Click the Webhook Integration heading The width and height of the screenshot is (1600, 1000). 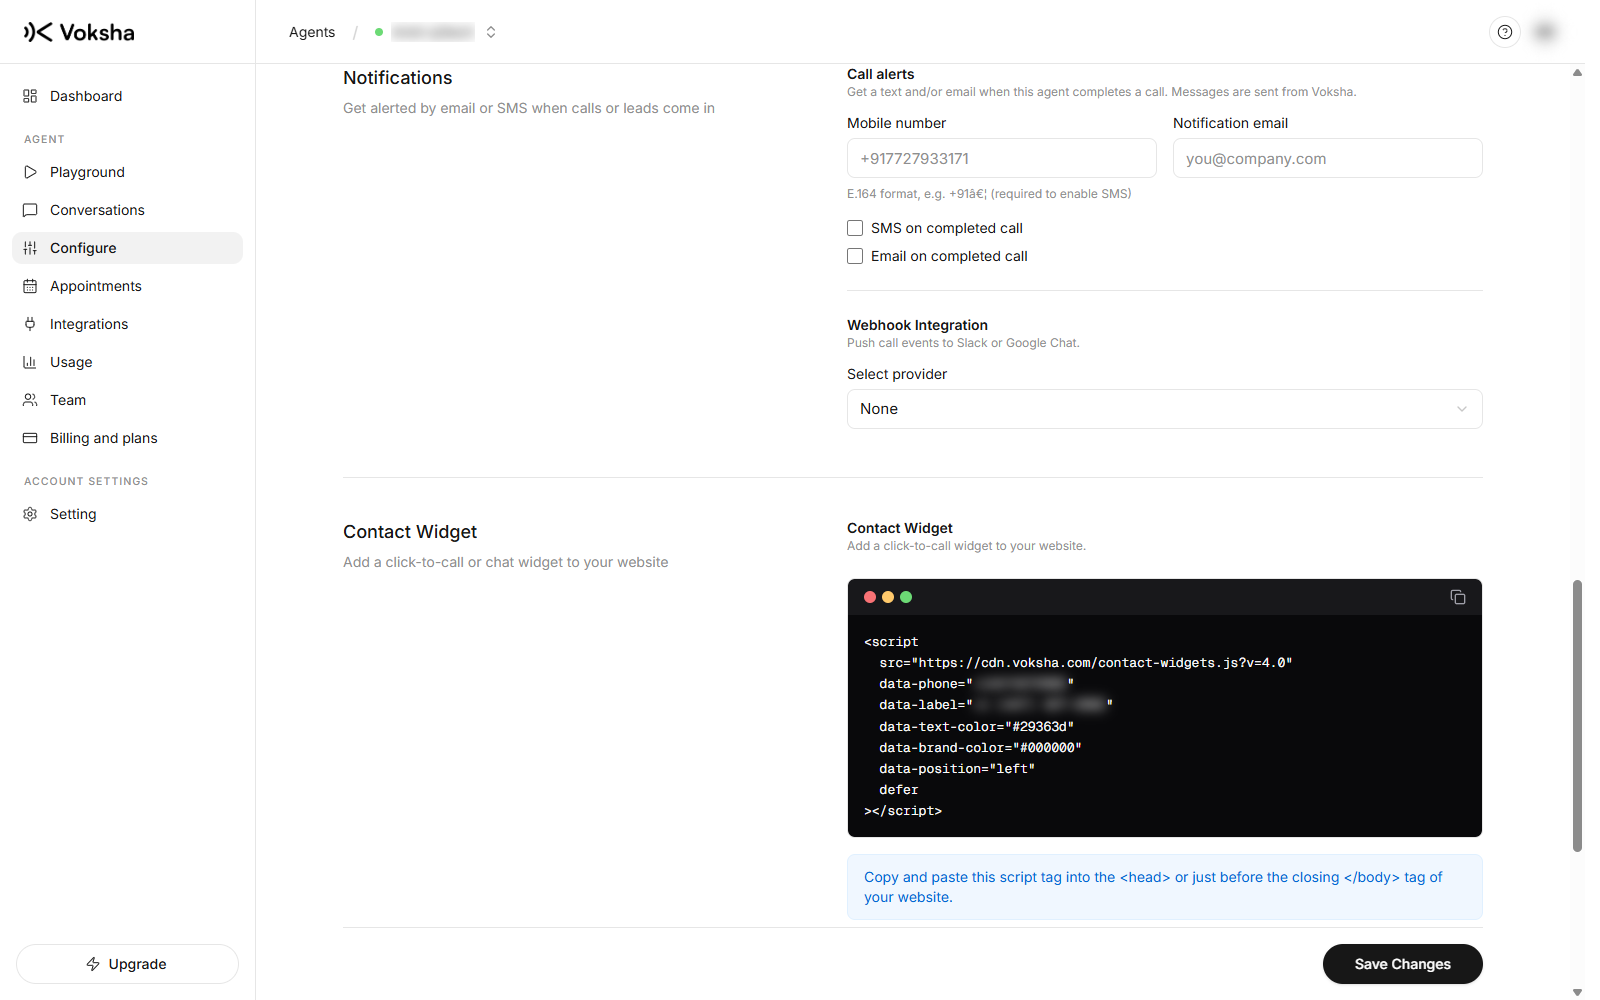click(x=917, y=325)
